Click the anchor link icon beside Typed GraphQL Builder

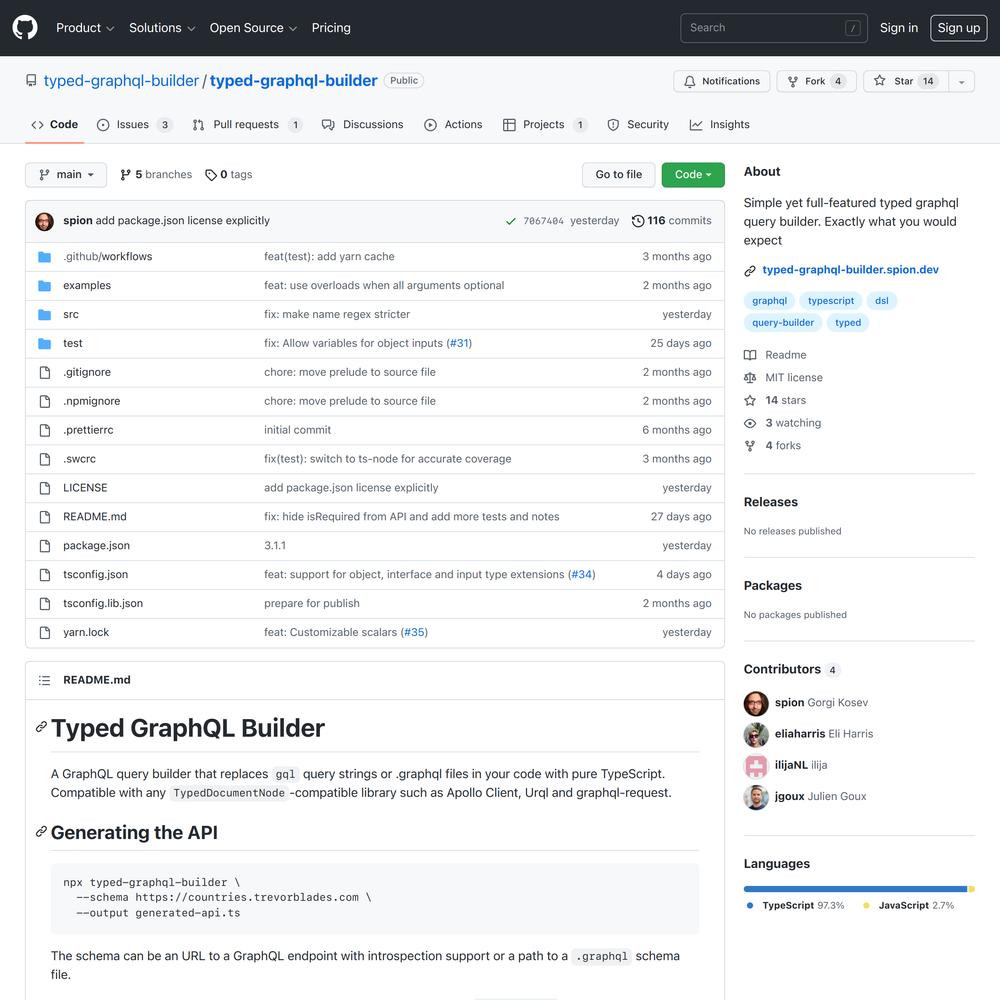click(x=41, y=726)
